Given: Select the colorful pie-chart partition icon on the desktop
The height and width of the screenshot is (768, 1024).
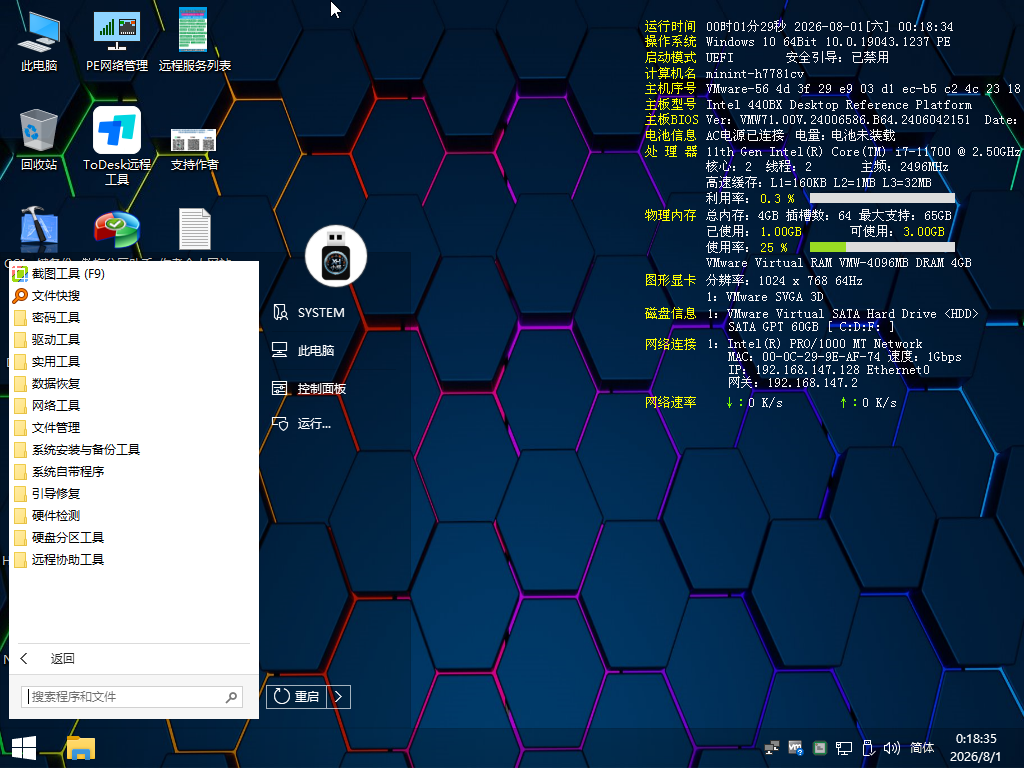Looking at the screenshot, I should (117, 230).
